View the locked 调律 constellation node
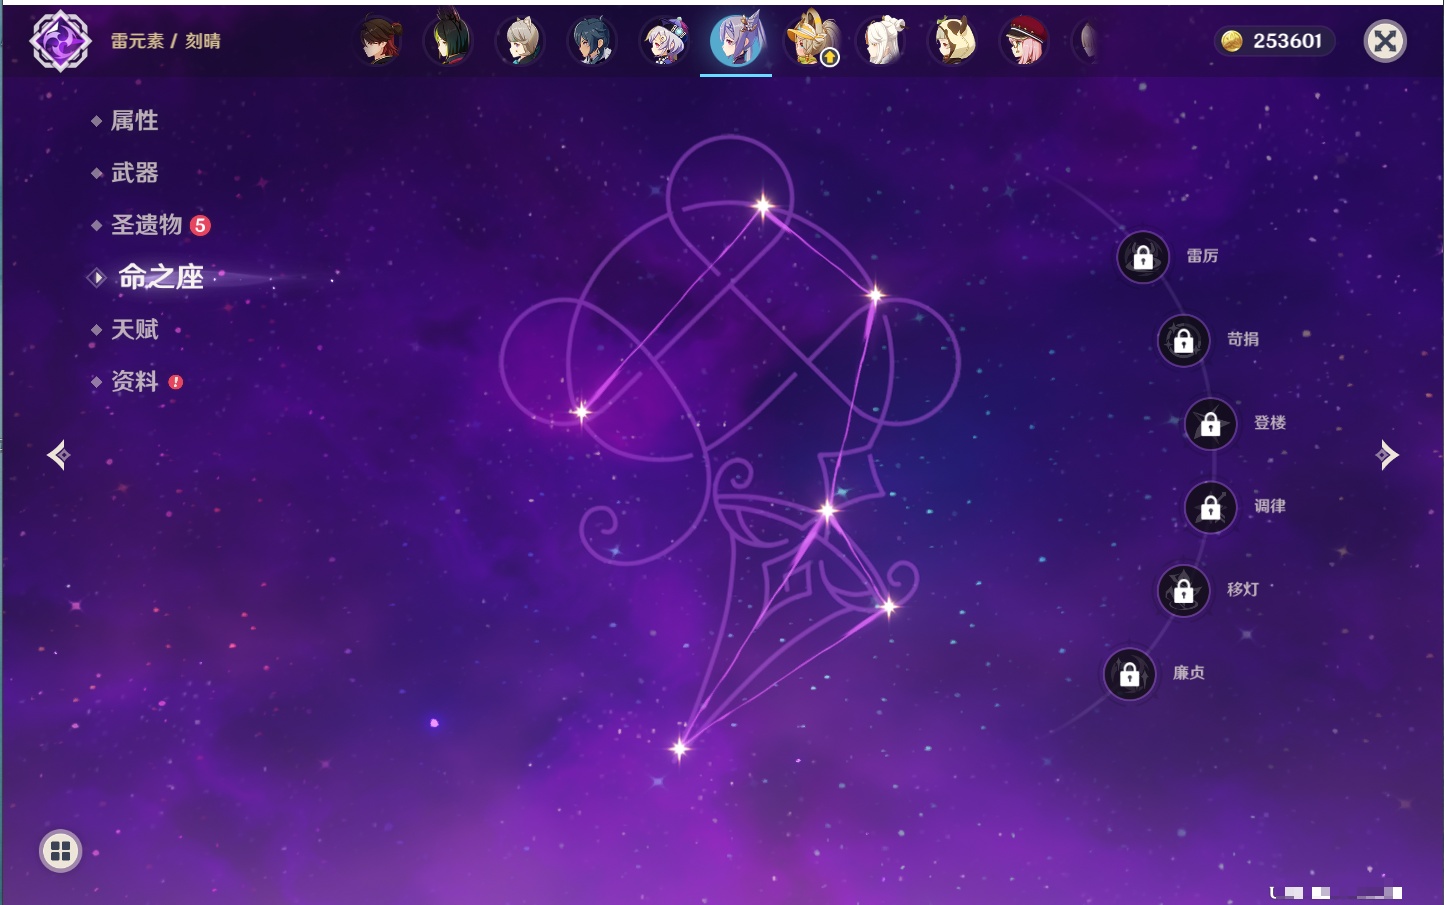Viewport: 1444px width, 905px height. tap(1211, 507)
